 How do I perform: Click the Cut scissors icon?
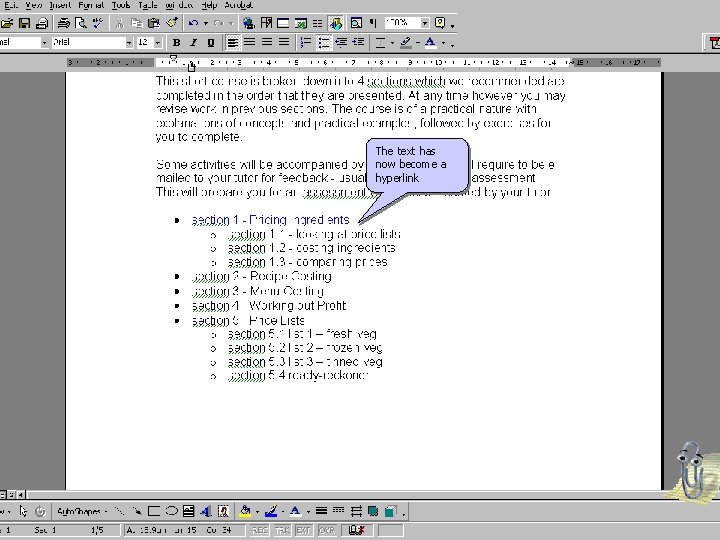[x=120, y=23]
